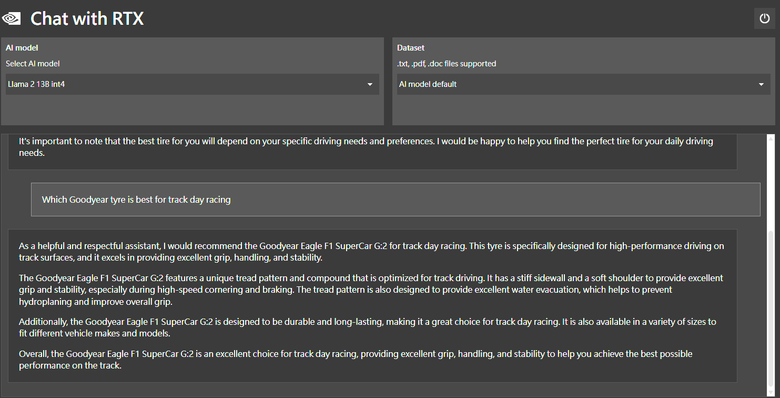Click the paragraph starting with Overall
Image resolution: width=780 pixels, height=398 pixels.
tap(356, 359)
